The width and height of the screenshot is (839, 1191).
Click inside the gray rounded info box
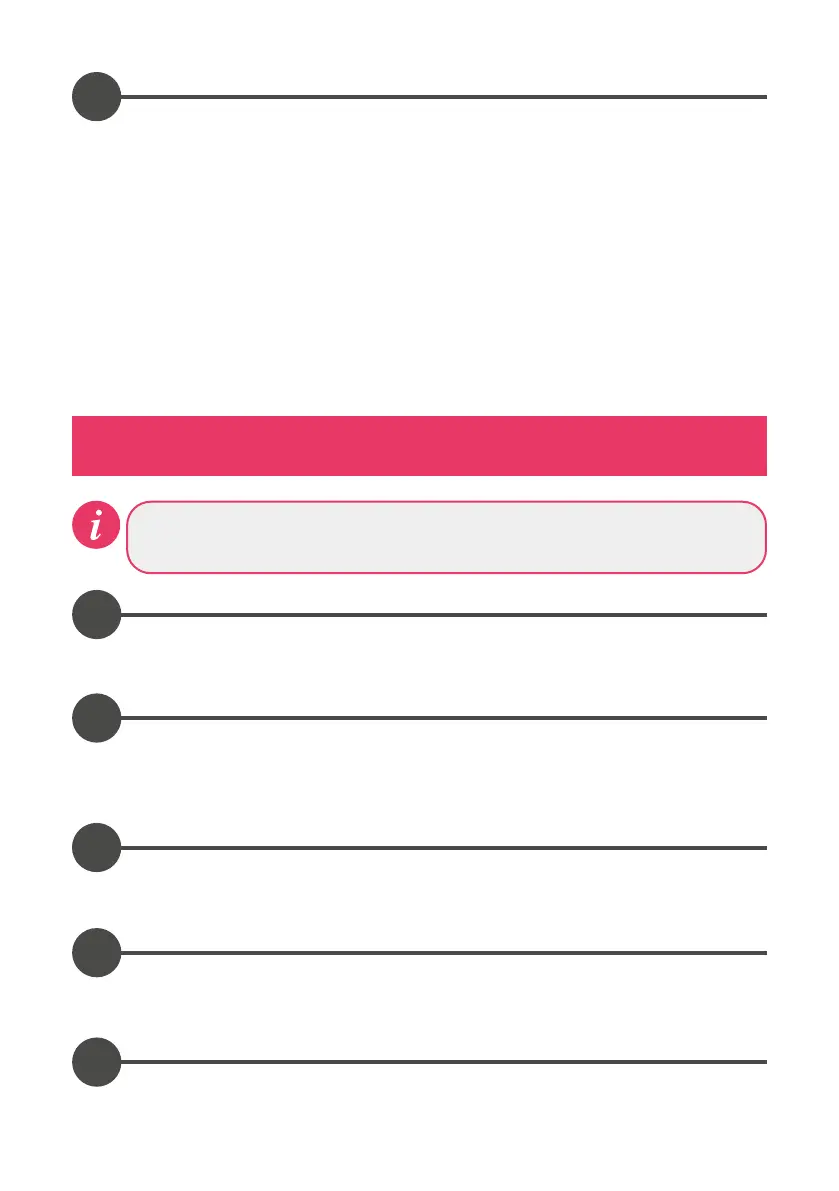pyautogui.click(x=446, y=537)
